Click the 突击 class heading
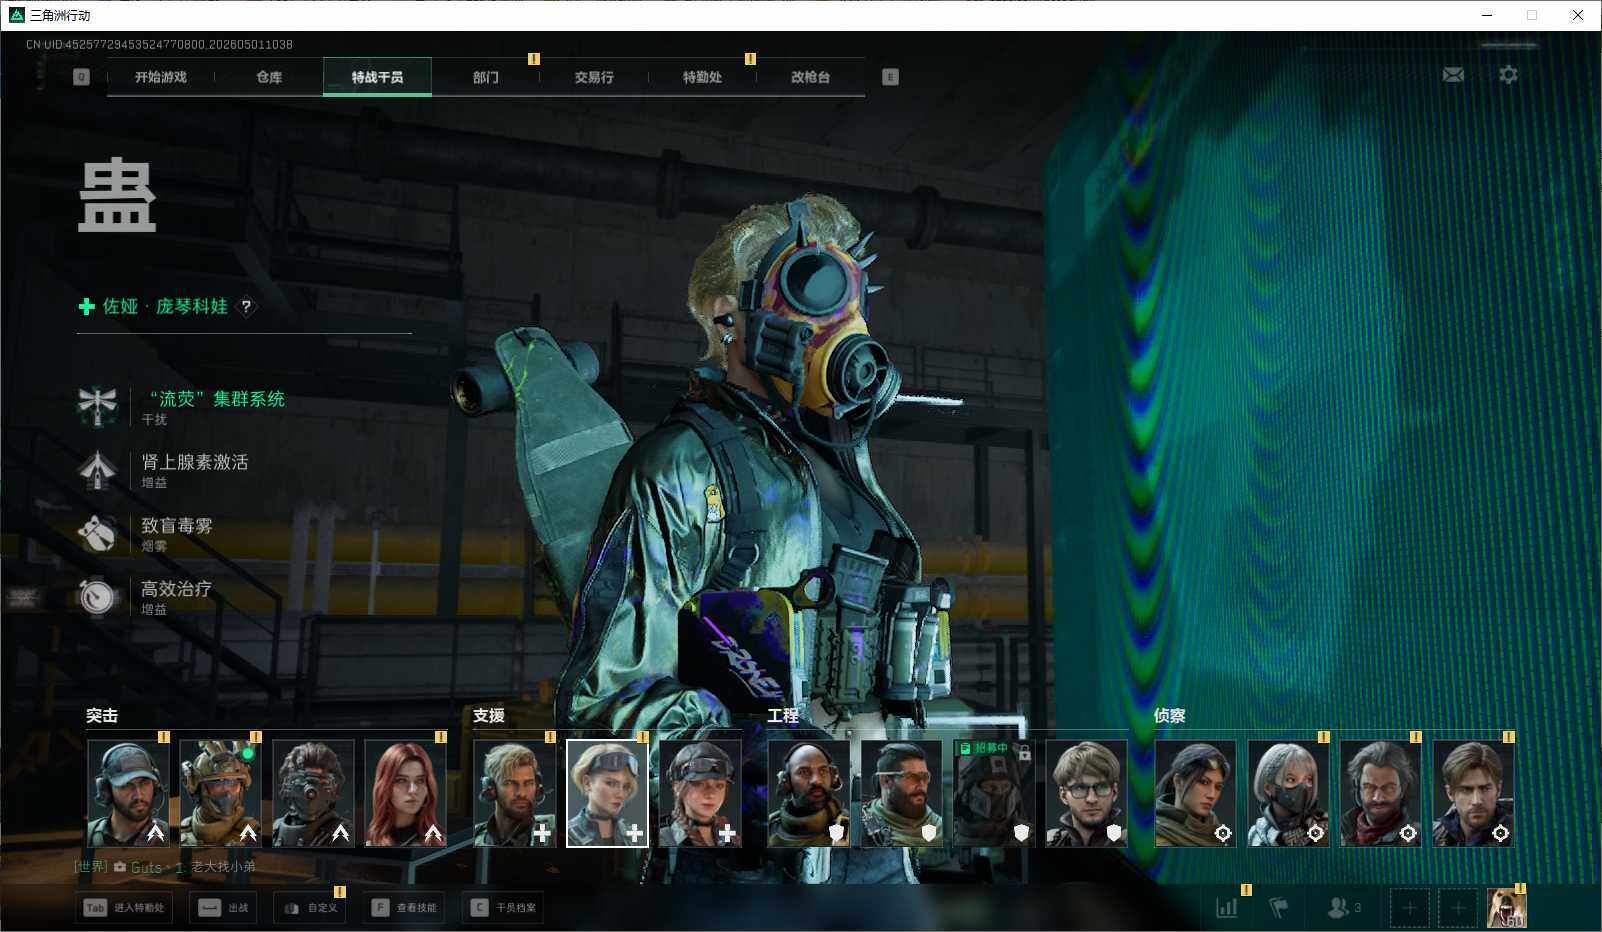The height and width of the screenshot is (932, 1602). click(x=102, y=716)
